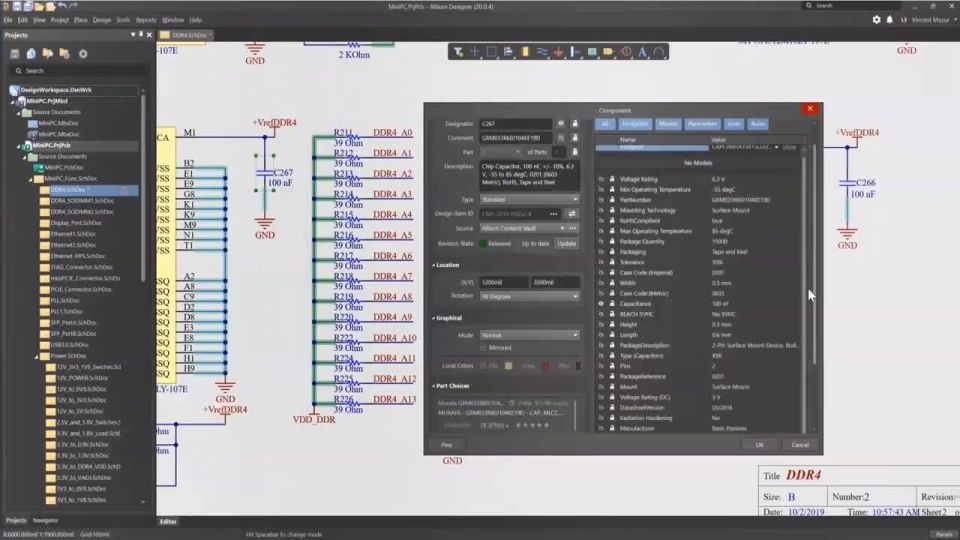Screen dimensions: 960x540
Task: Select the Models filter button
Action: coord(668,124)
